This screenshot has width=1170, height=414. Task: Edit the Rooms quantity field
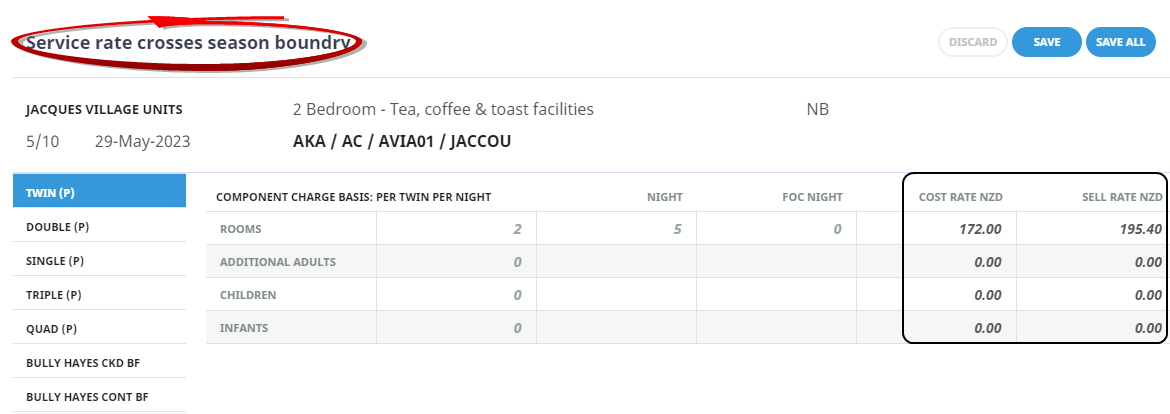[x=456, y=229]
